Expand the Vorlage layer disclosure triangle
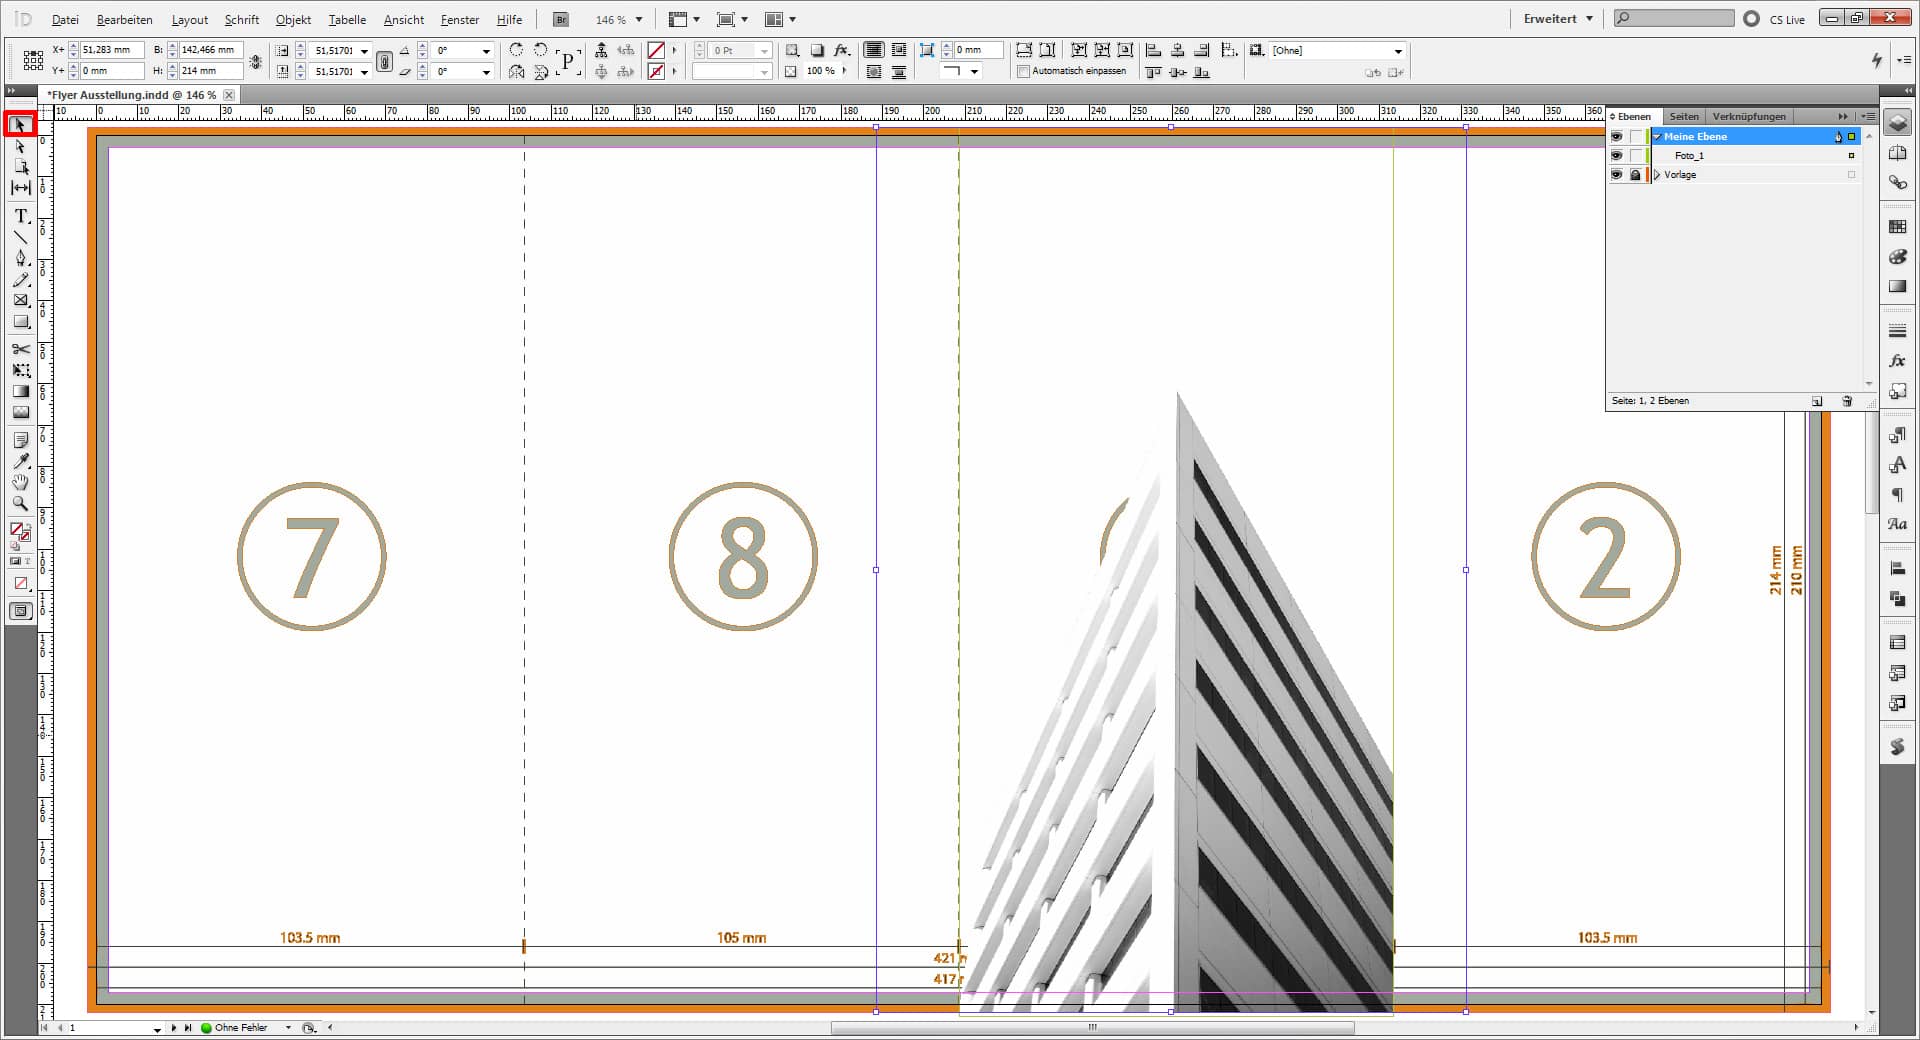The width and height of the screenshot is (1920, 1040). pyautogui.click(x=1657, y=175)
